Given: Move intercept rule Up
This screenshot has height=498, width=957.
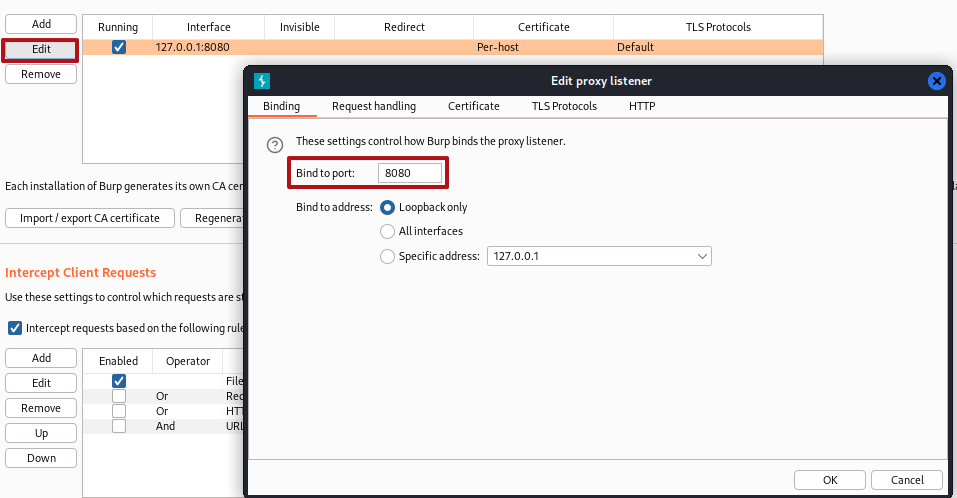Looking at the screenshot, I should point(41,433).
